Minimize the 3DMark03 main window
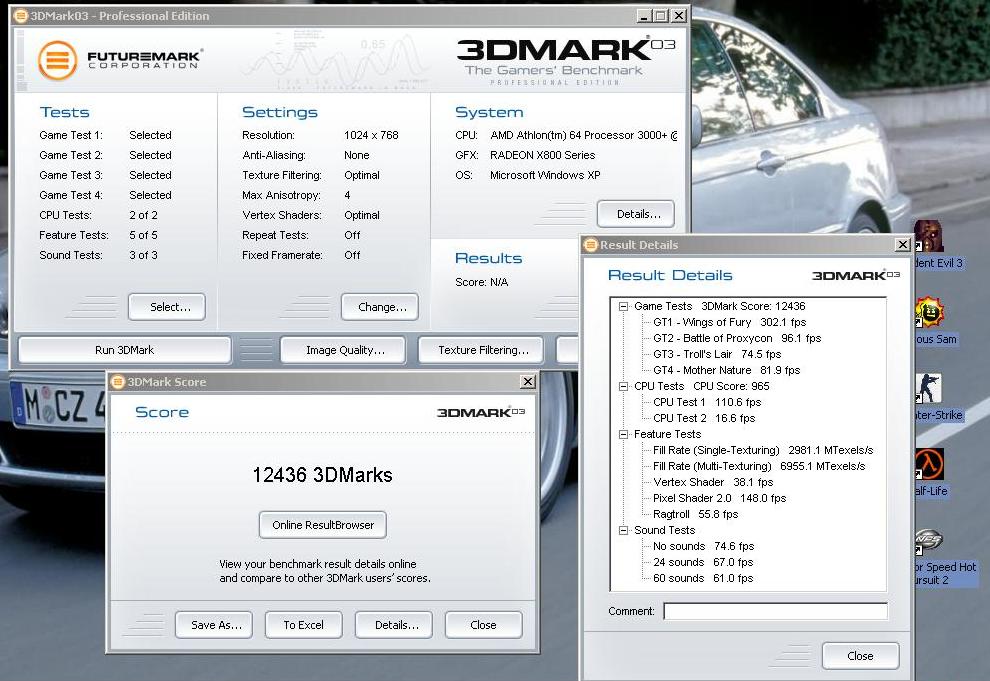The width and height of the screenshot is (990, 681). pyautogui.click(x=643, y=16)
